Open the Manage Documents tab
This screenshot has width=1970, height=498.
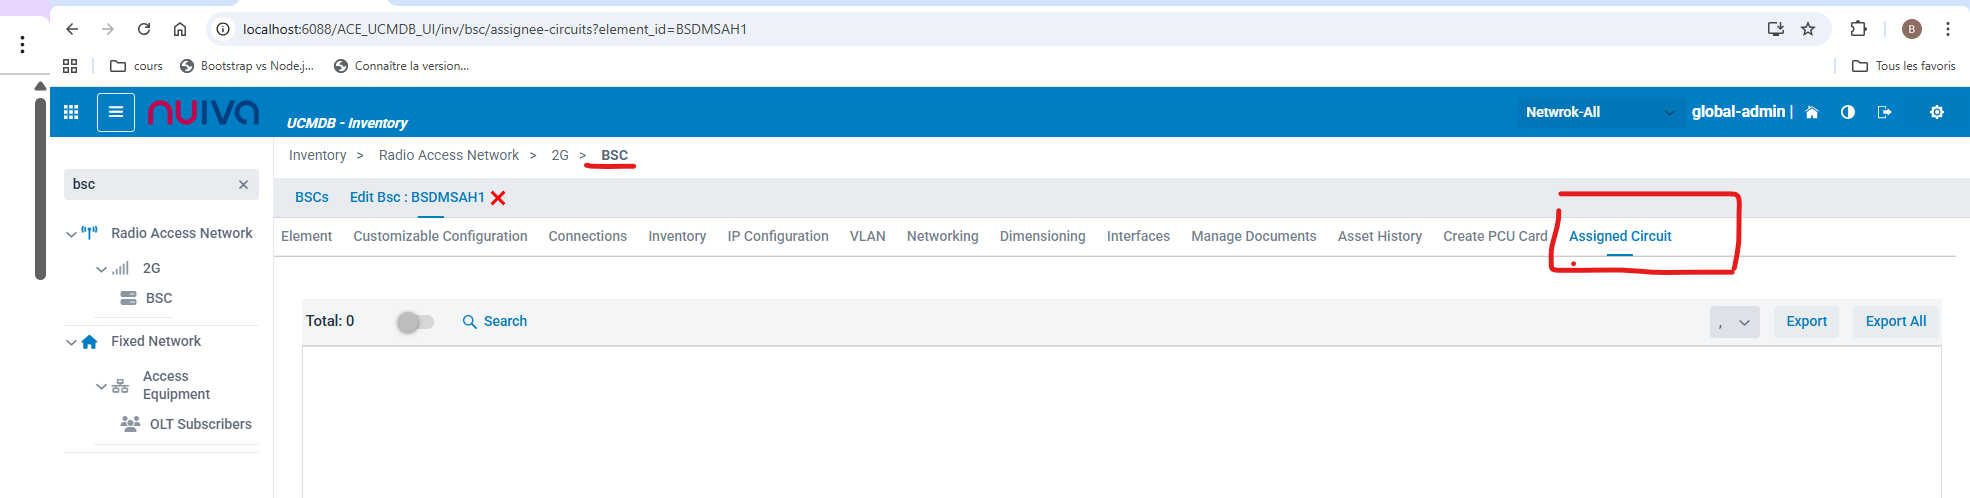coord(1253,236)
